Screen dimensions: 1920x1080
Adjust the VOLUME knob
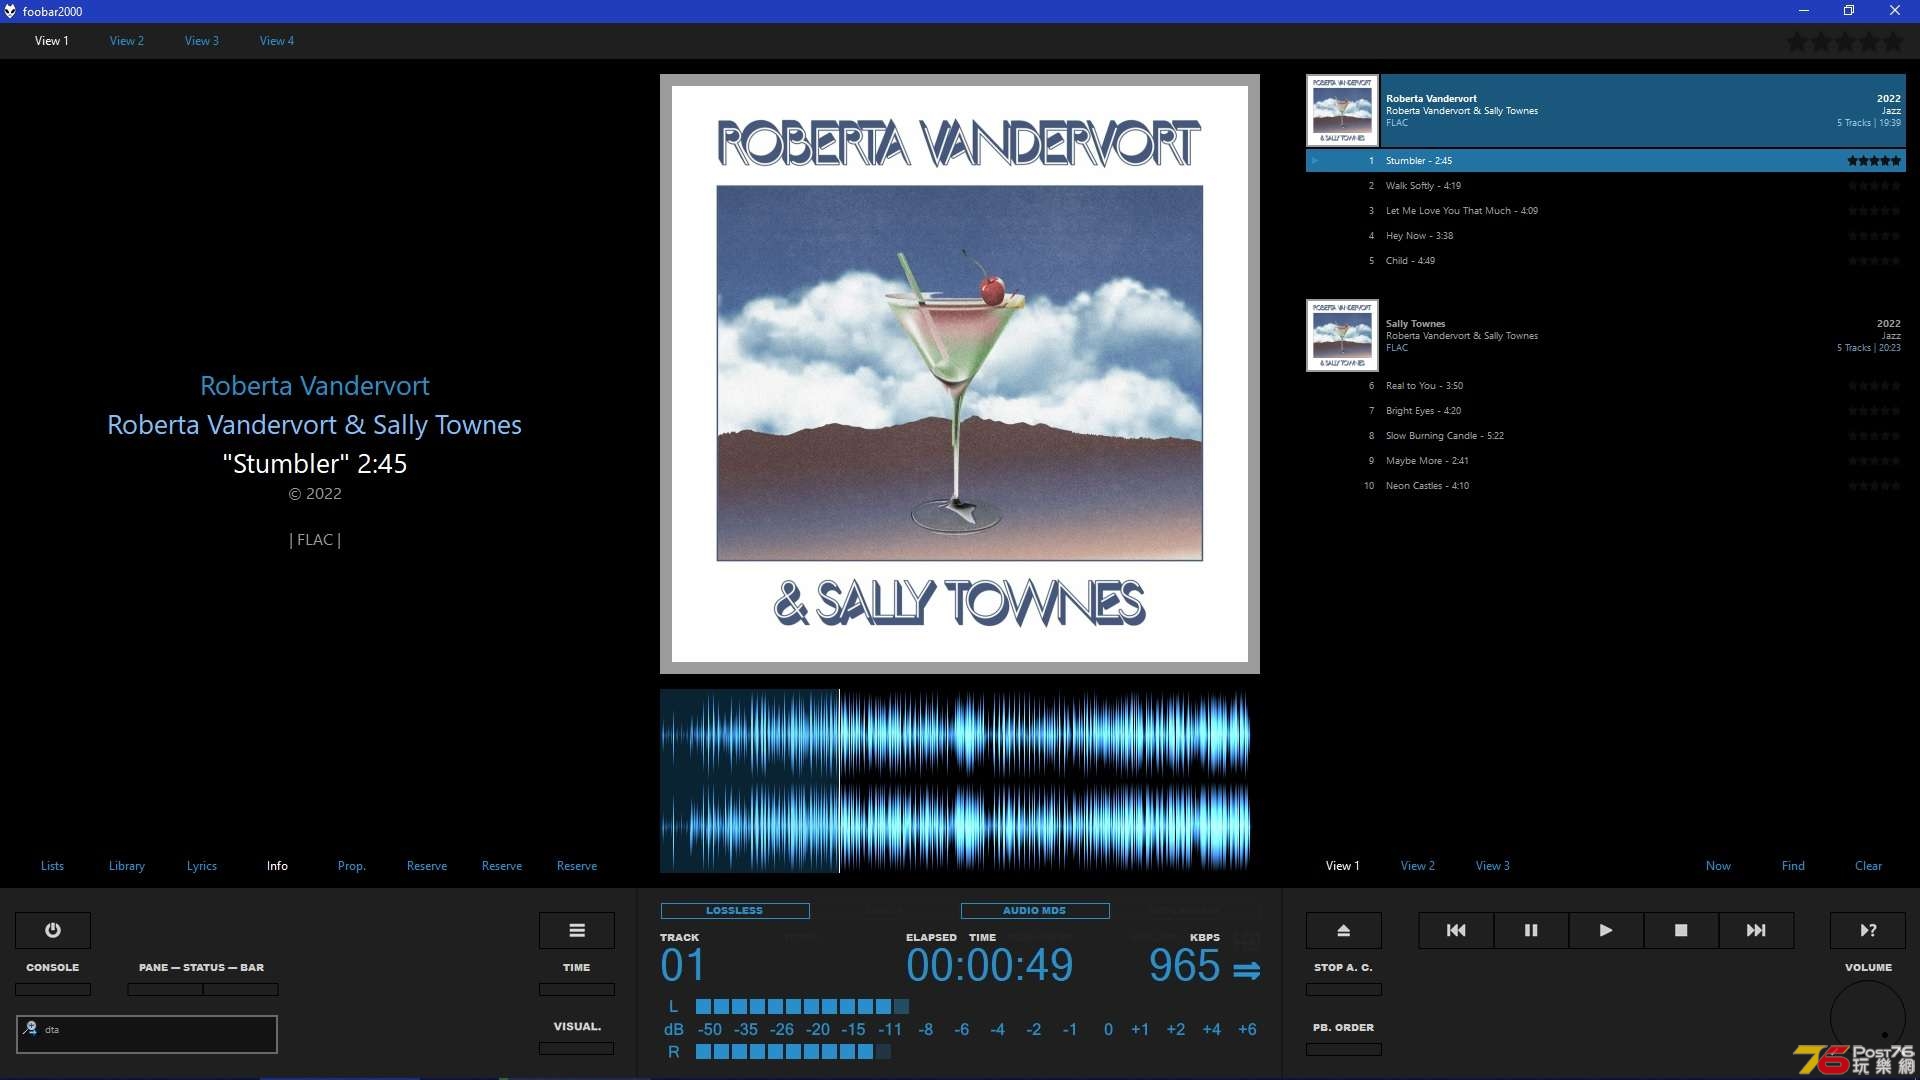tap(1868, 1018)
